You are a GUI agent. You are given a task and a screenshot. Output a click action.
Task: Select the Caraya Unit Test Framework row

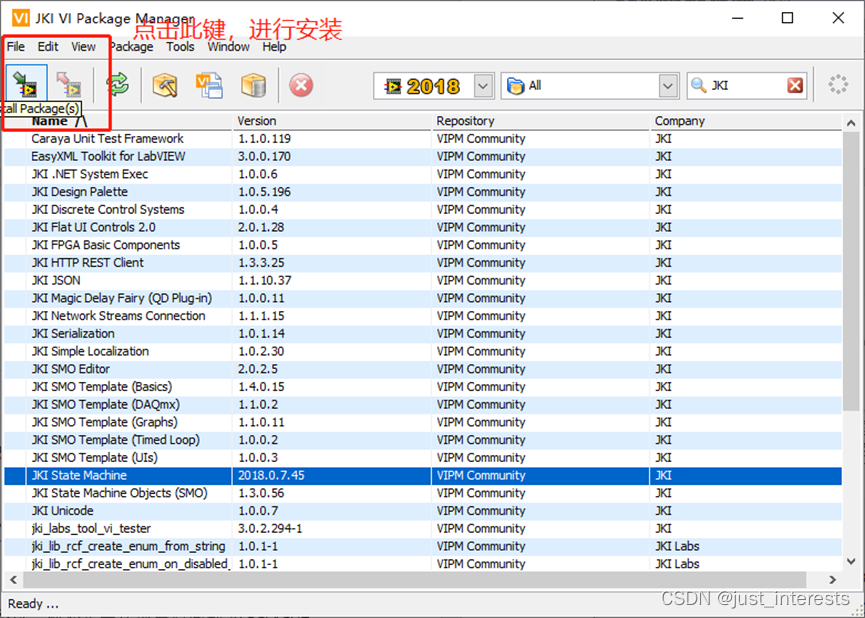point(423,138)
